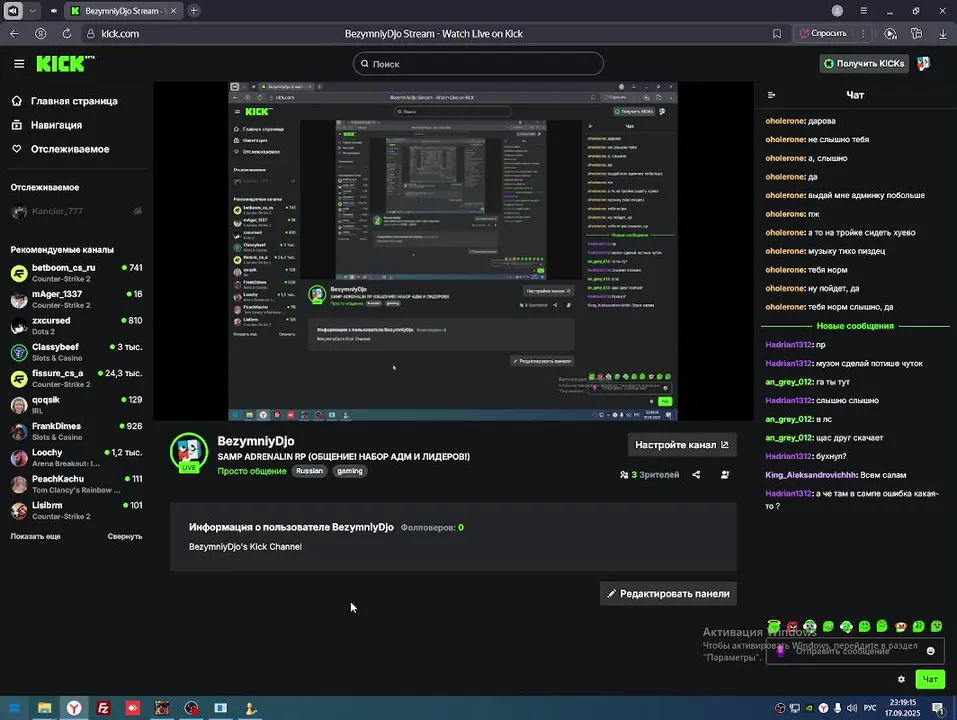The image size is (957, 720).
Task: Close the BezymniyDjo Stream tab
Action: (173, 10)
